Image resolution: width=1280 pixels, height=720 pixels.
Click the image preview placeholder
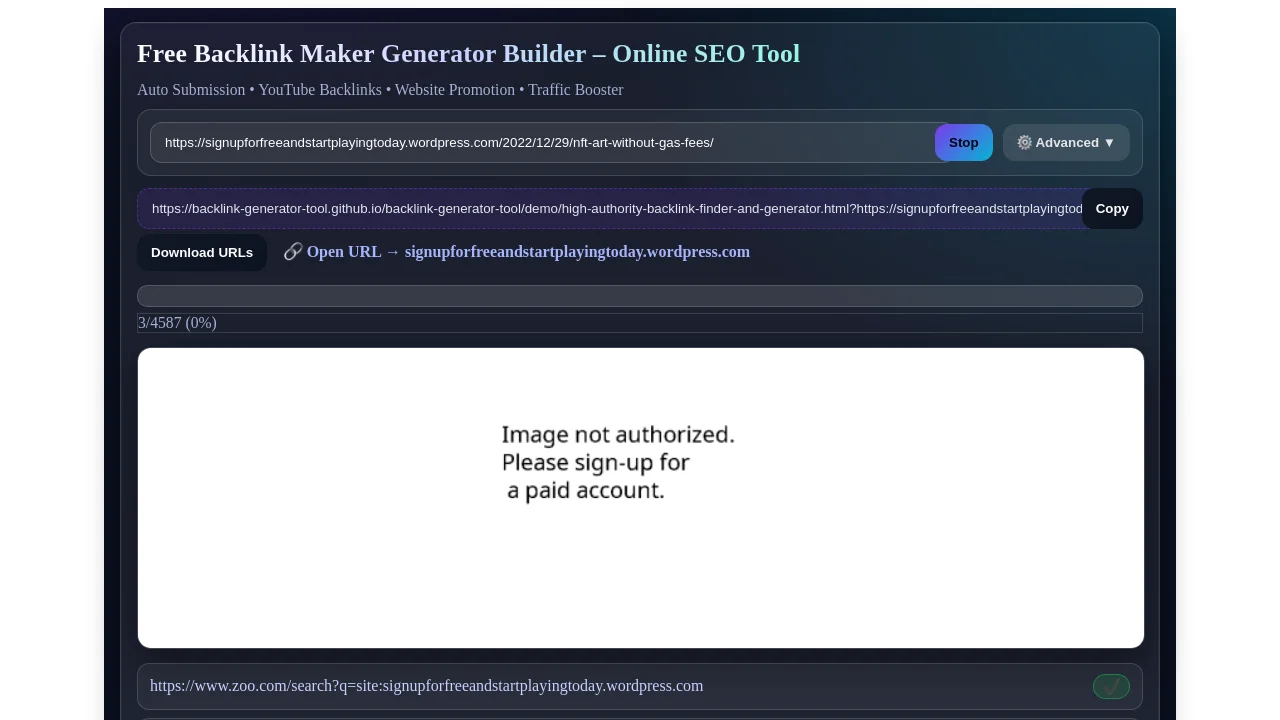(x=641, y=498)
